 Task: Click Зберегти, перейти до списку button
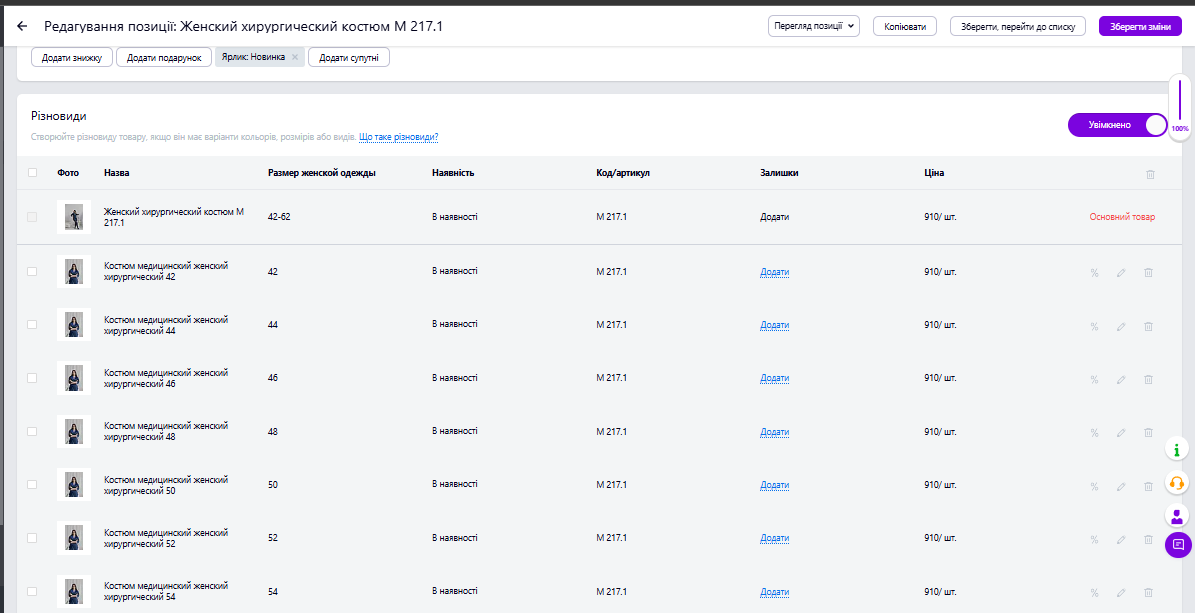point(1017,26)
